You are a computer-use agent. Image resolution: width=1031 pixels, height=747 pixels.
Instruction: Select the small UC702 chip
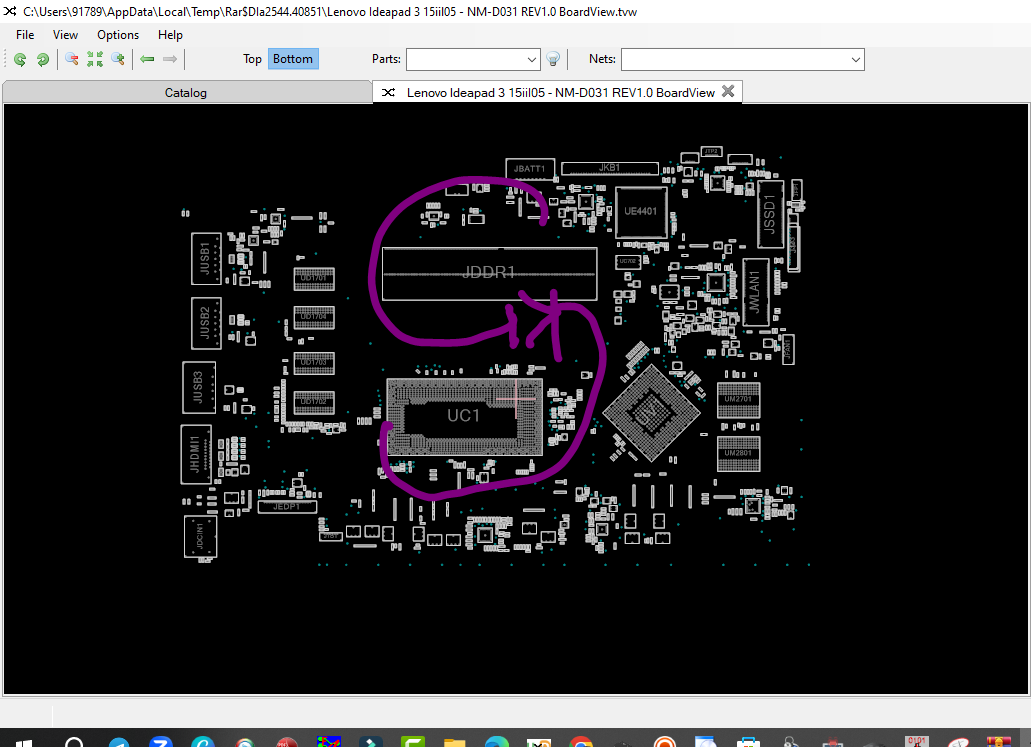[x=628, y=261]
